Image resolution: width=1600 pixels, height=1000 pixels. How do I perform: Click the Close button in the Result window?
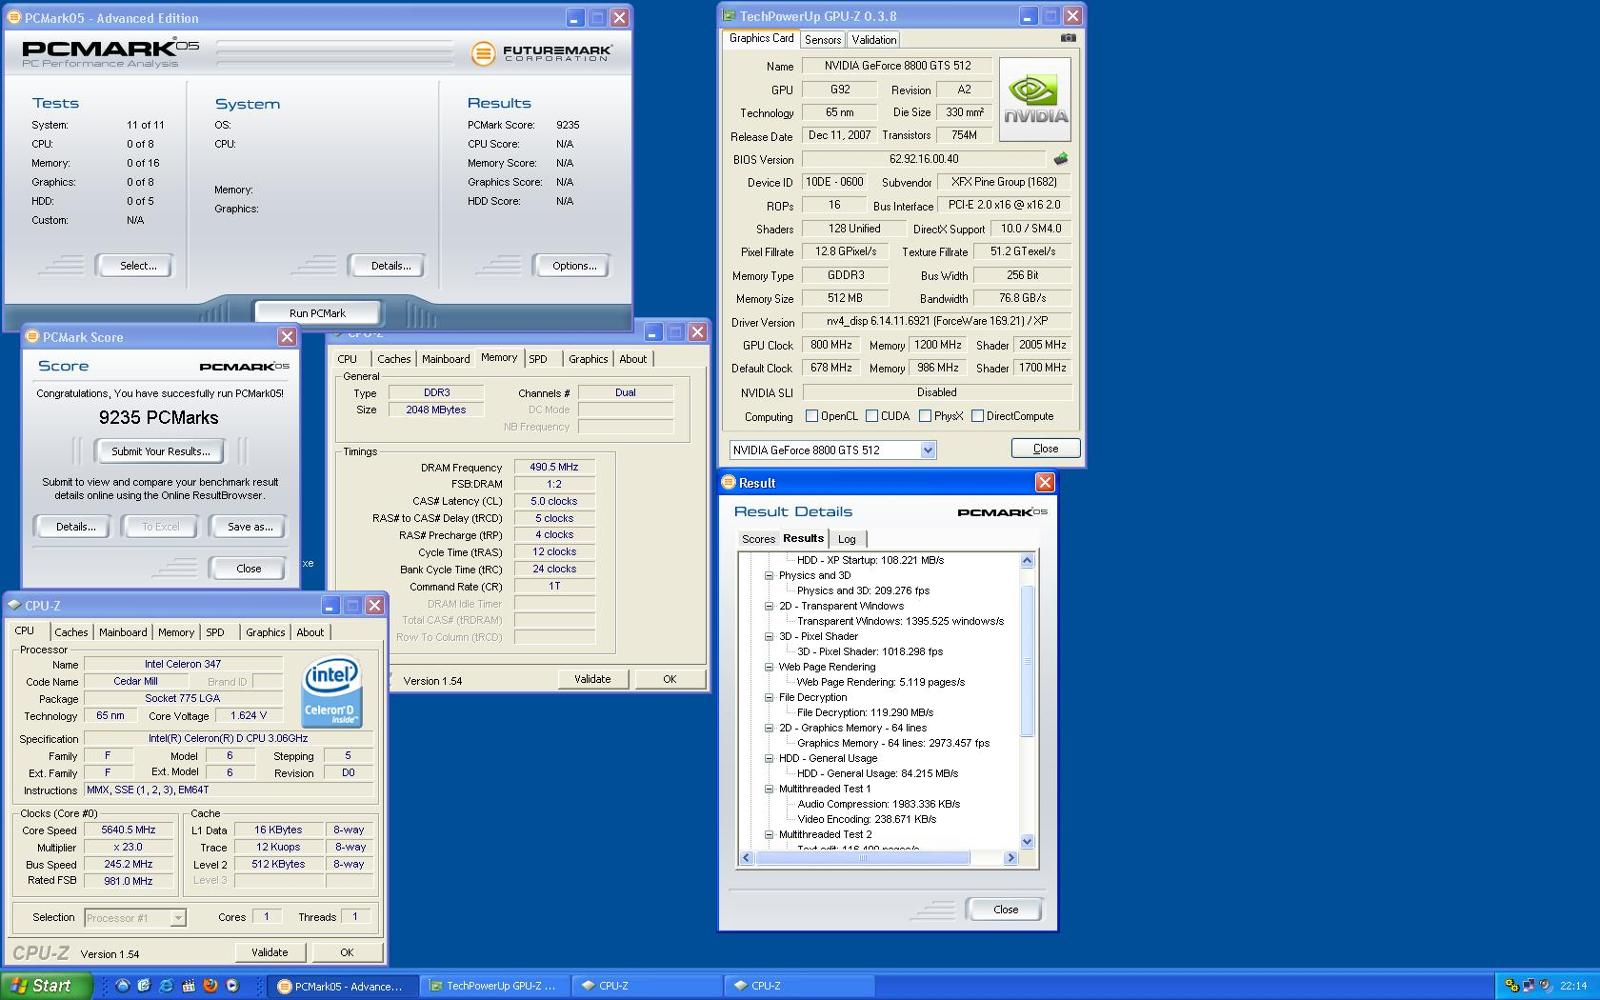(x=1005, y=909)
